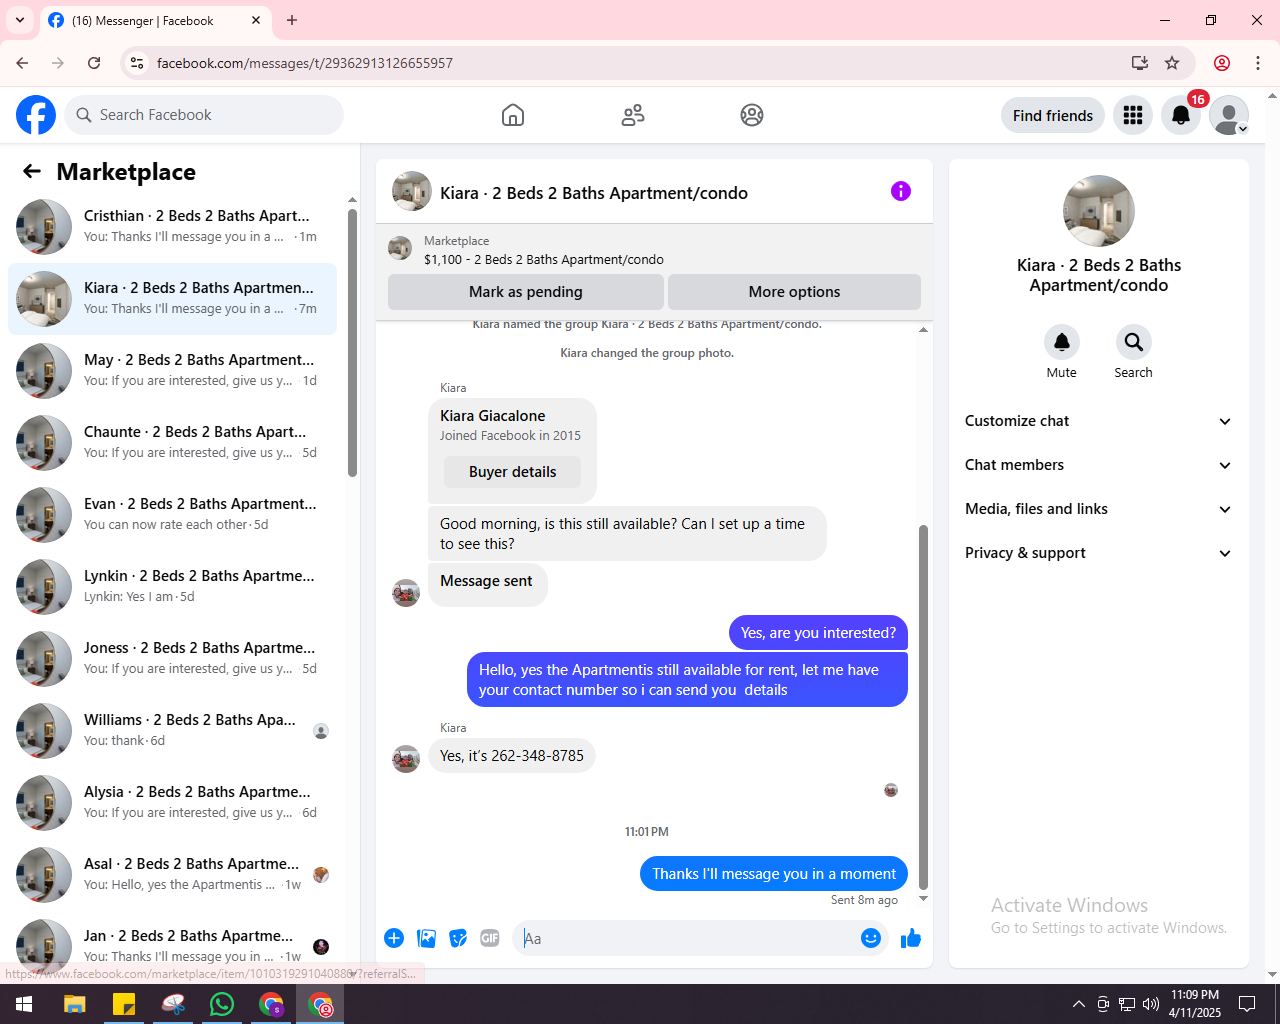The height and width of the screenshot is (1024, 1280).
Task: Open Jan's apartment conversation
Action: point(172,947)
